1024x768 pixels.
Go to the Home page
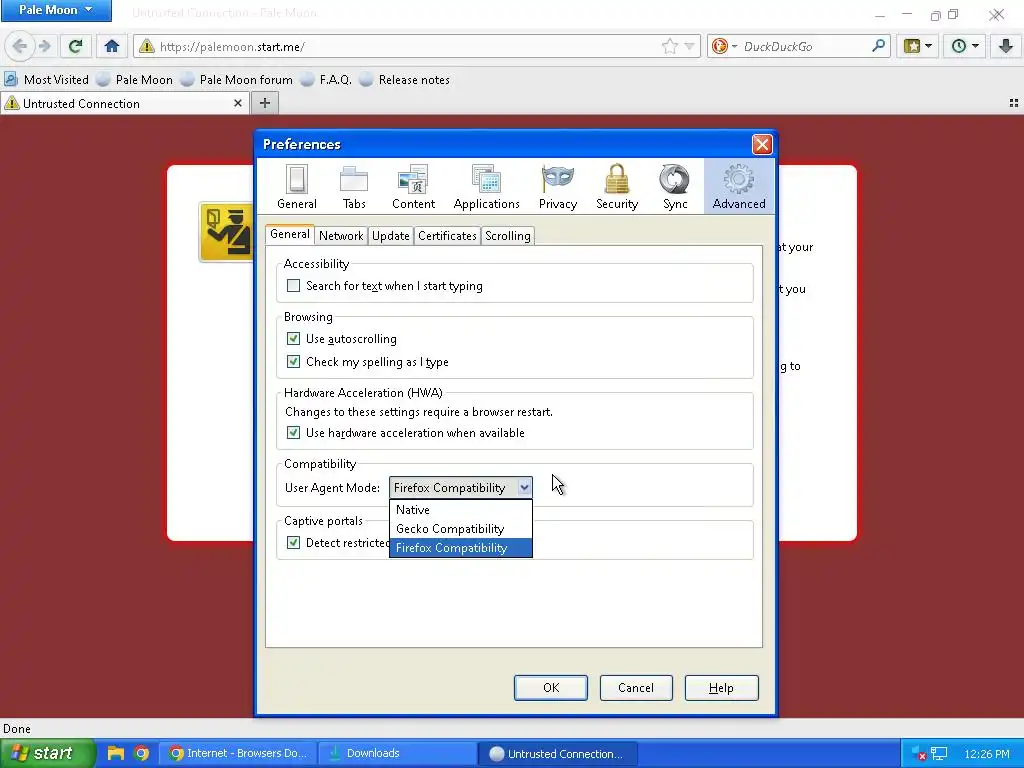112,46
